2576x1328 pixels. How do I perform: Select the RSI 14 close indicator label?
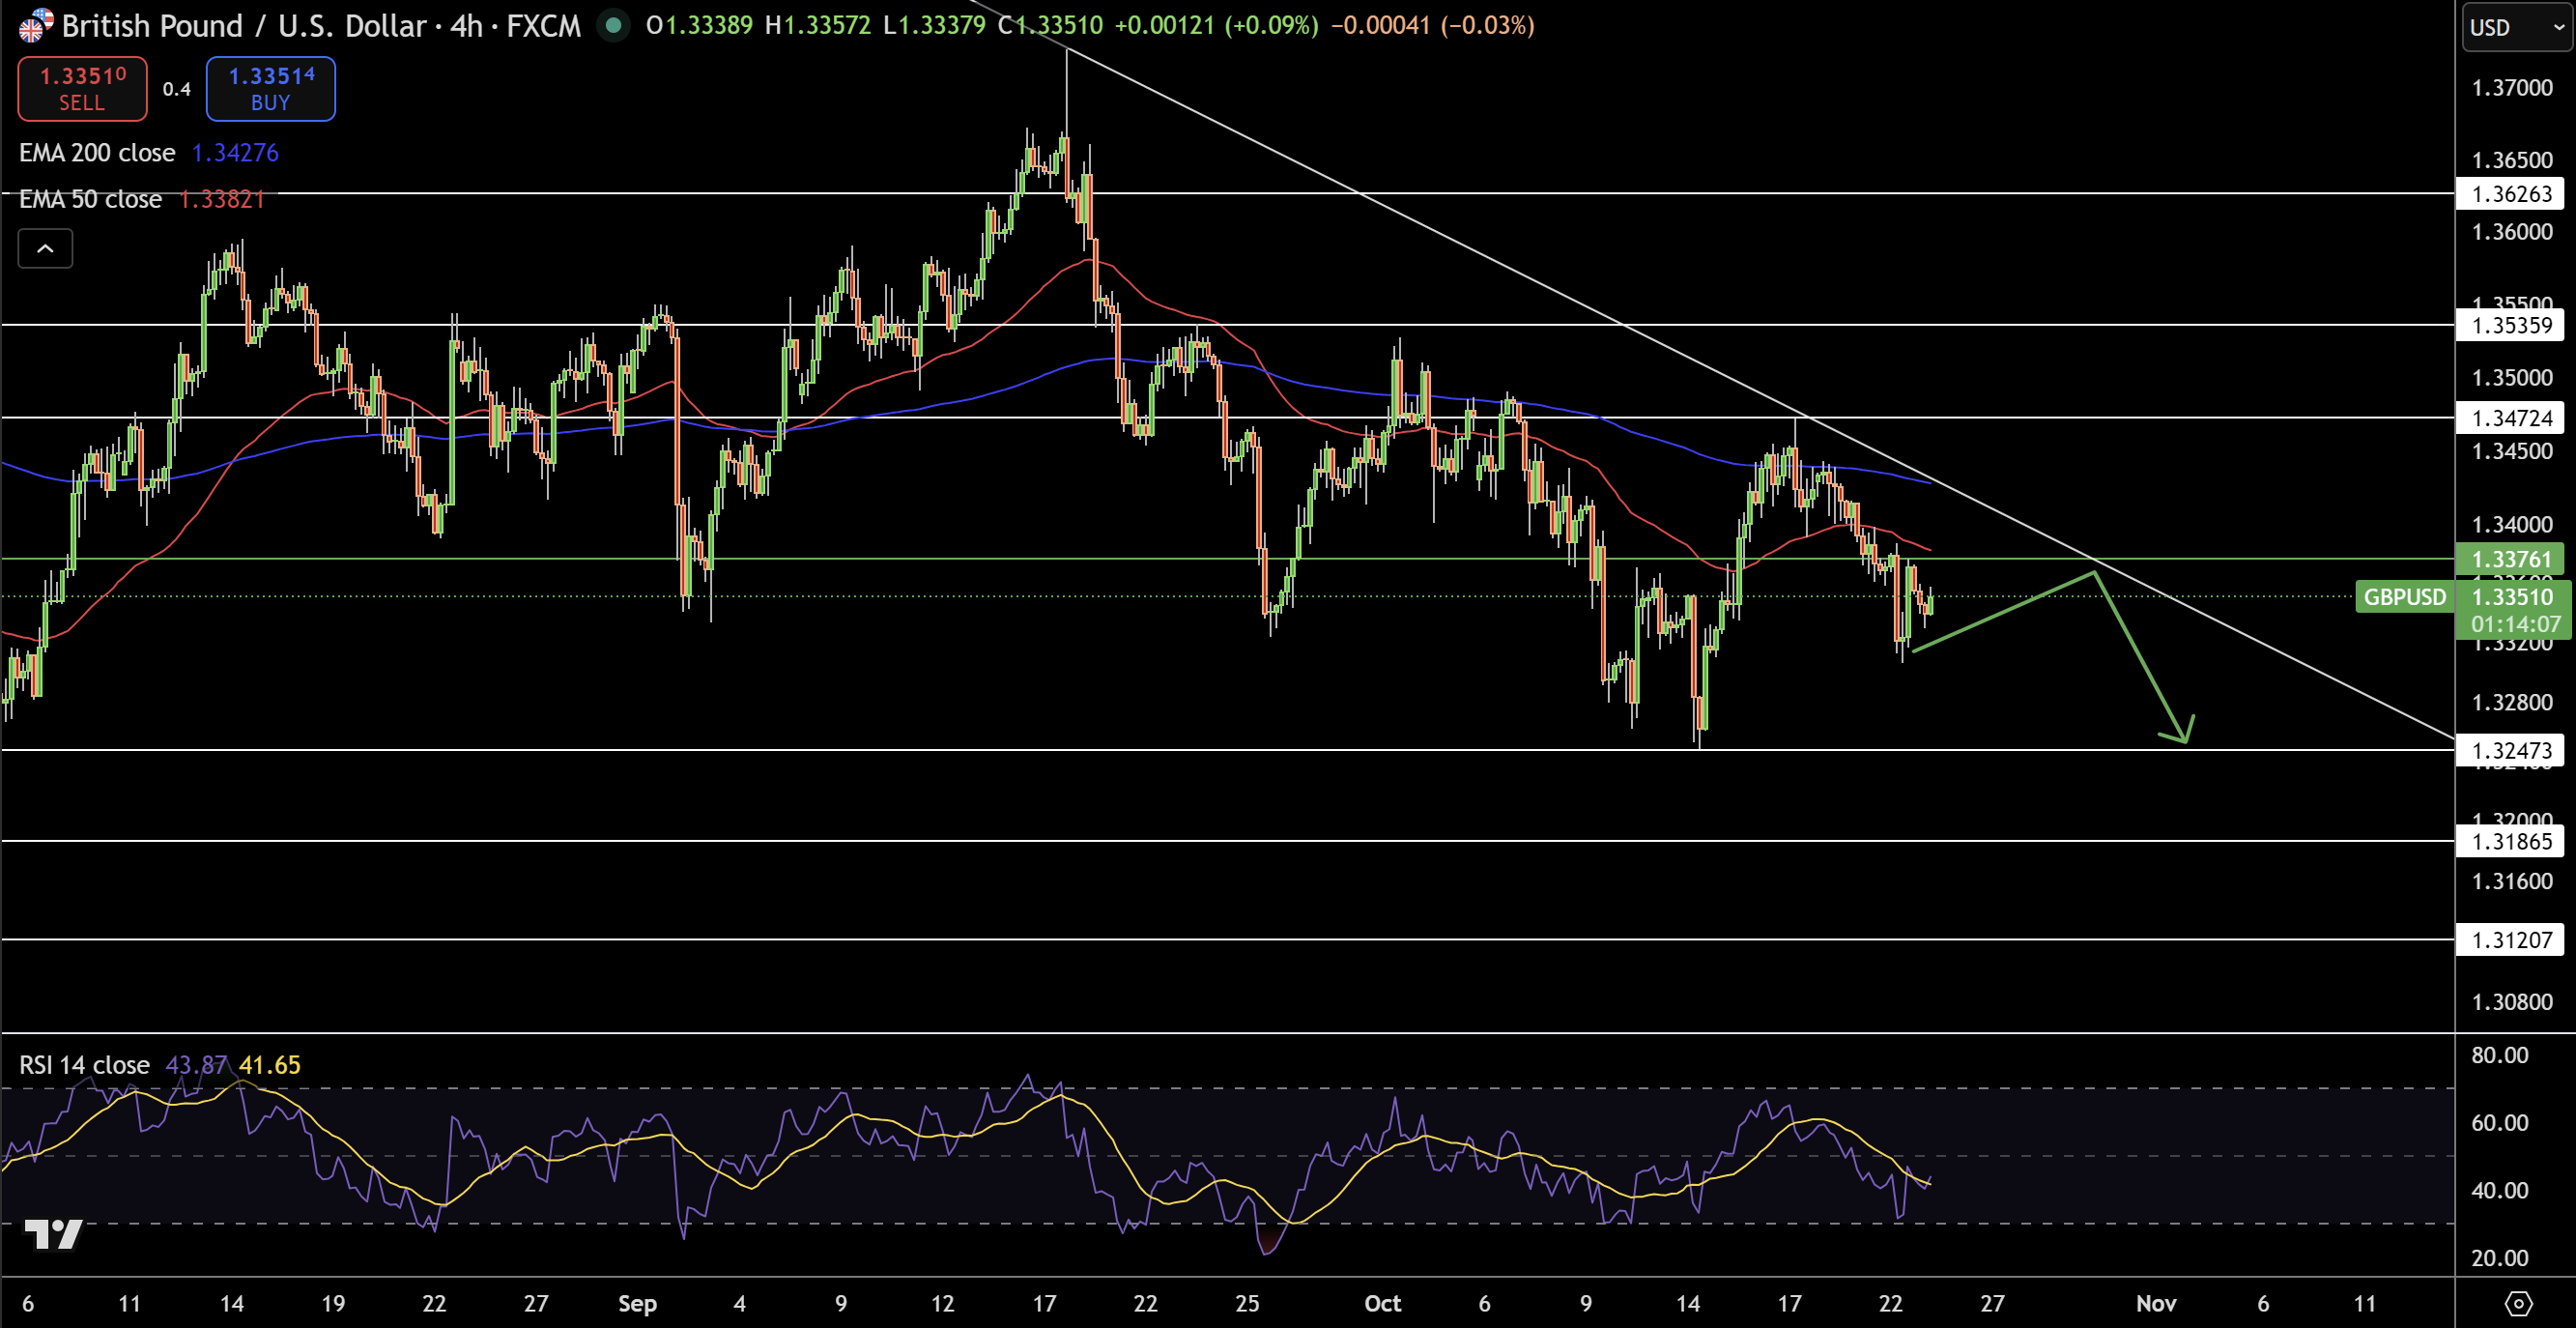(84, 1064)
